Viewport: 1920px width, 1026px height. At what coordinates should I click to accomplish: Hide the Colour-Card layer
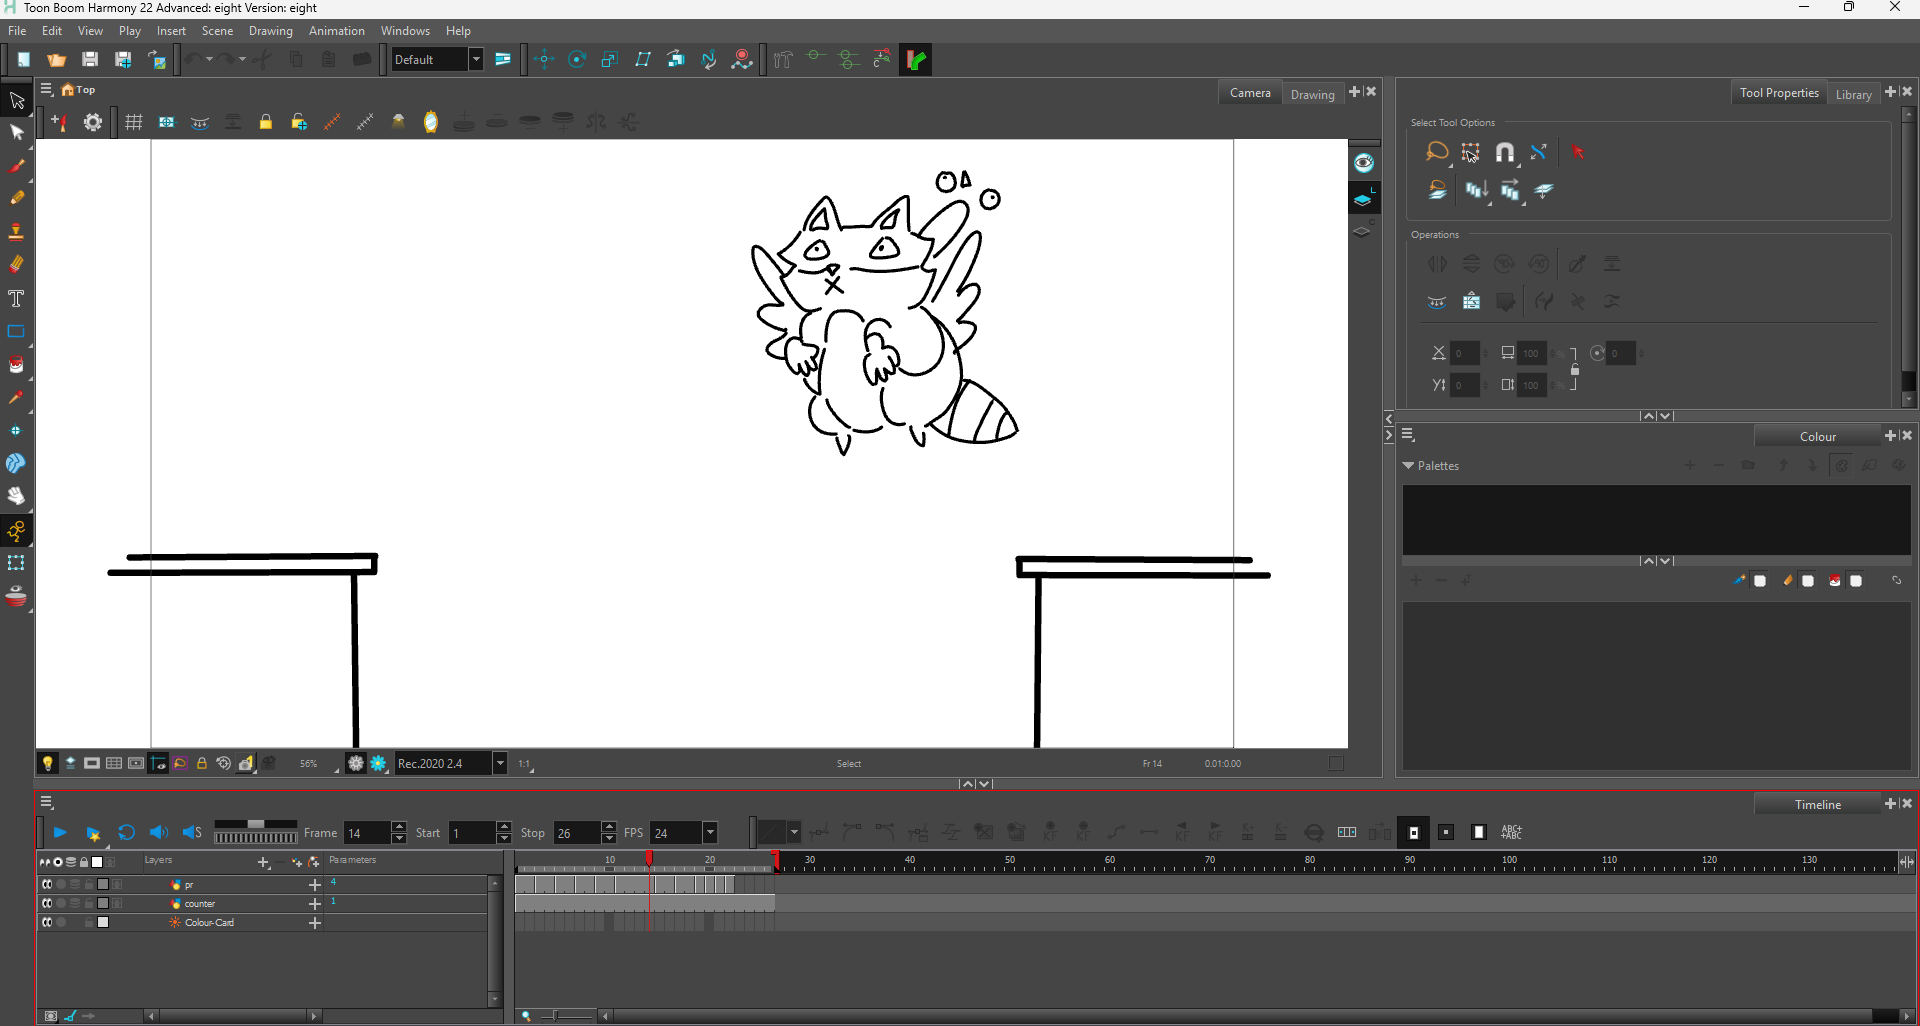(x=47, y=922)
